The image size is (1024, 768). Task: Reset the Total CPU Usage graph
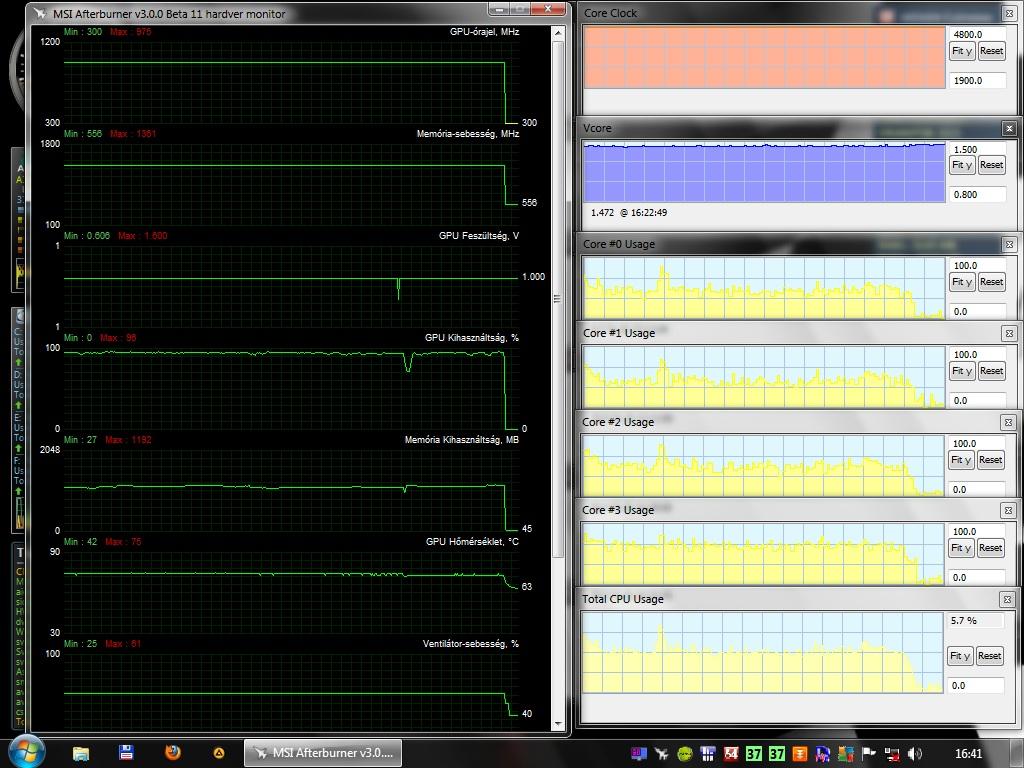pos(990,656)
